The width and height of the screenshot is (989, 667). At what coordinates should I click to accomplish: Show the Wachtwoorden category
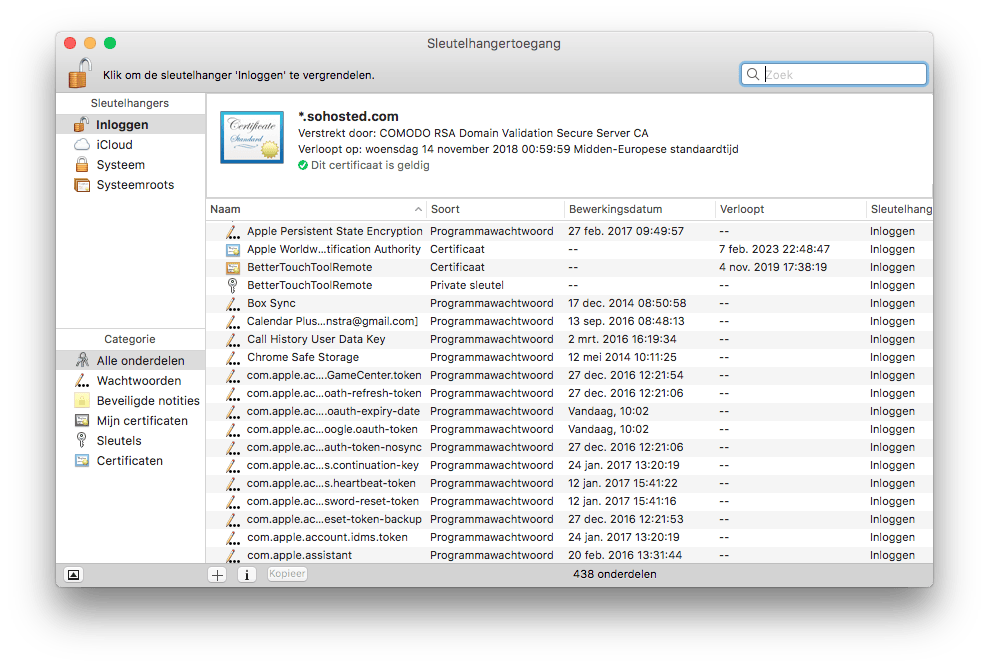pyautogui.click(x=131, y=381)
